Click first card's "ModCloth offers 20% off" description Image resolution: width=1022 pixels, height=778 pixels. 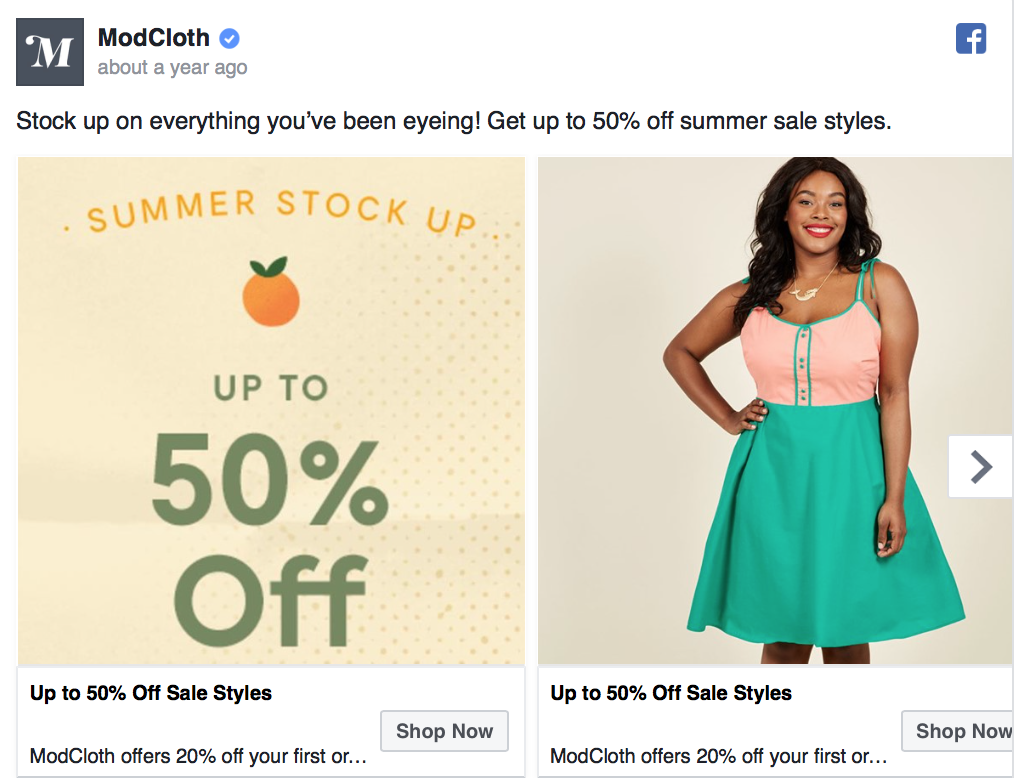[x=198, y=756]
